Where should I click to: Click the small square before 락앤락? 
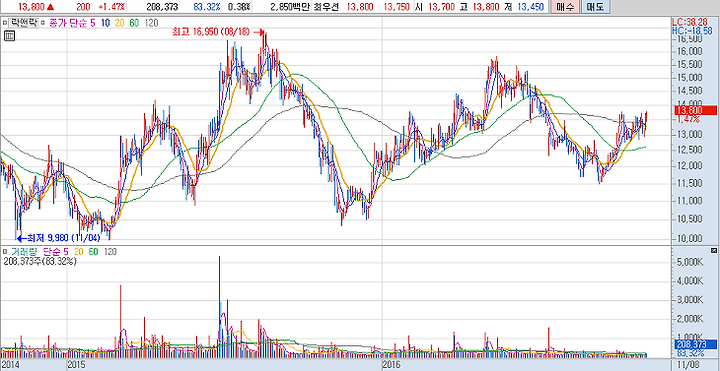coord(4,22)
